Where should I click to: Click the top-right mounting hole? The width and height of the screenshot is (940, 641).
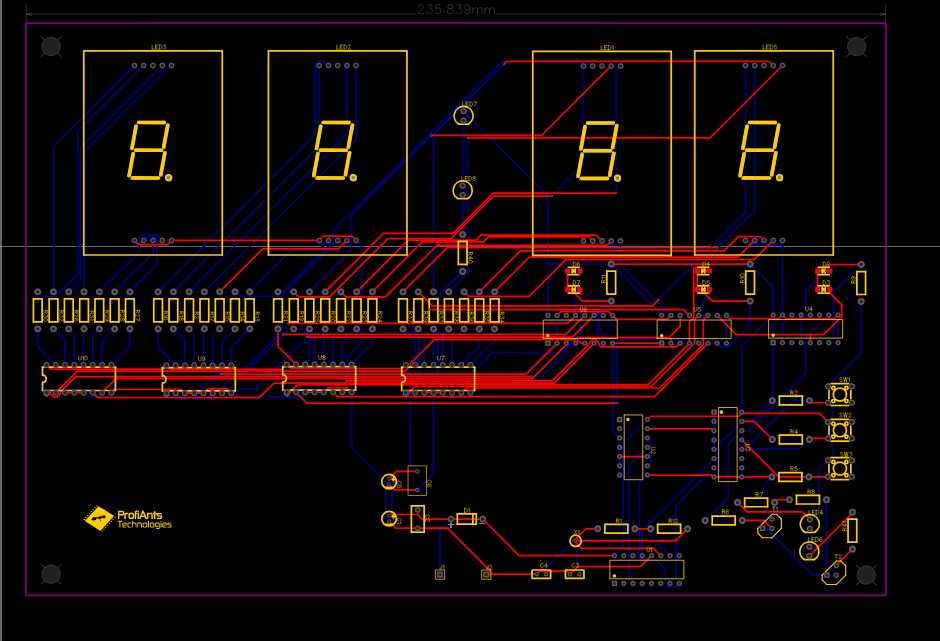pos(856,46)
